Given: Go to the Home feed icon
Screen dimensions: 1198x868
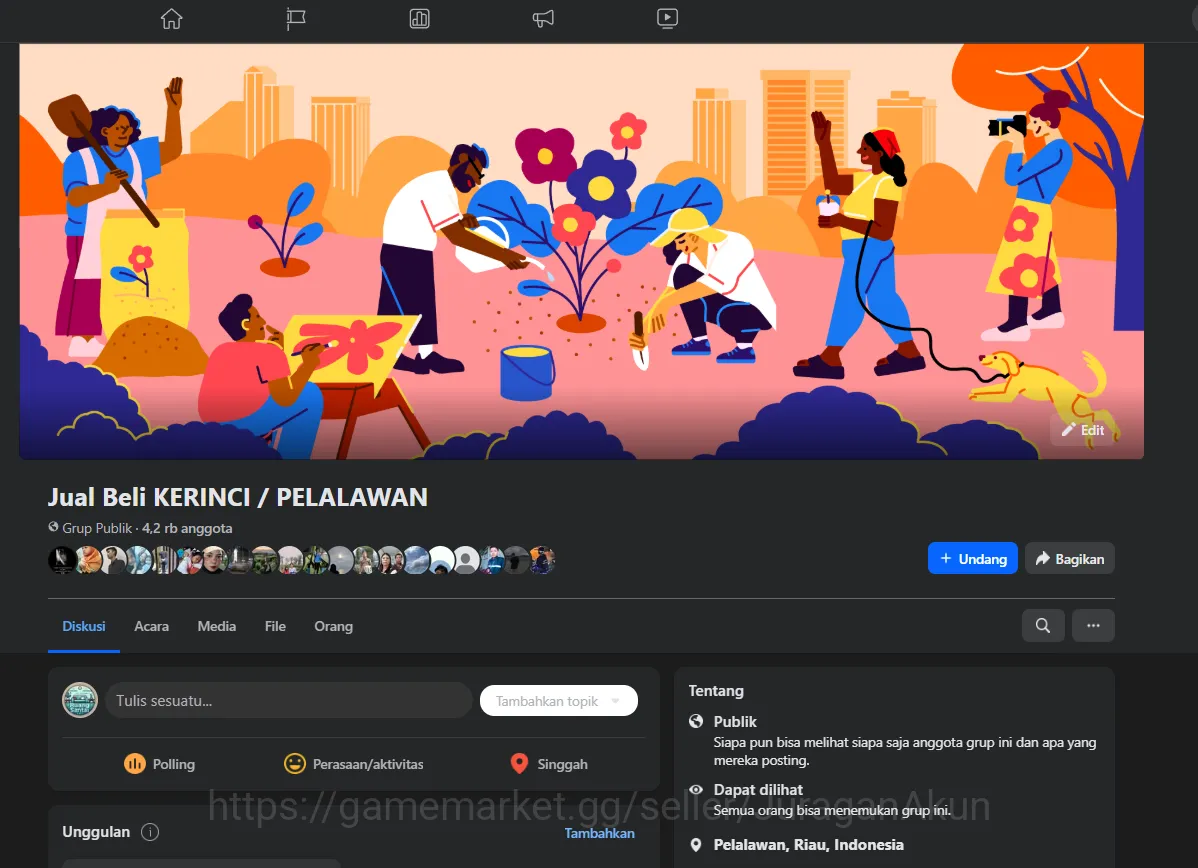Looking at the screenshot, I should [171, 18].
